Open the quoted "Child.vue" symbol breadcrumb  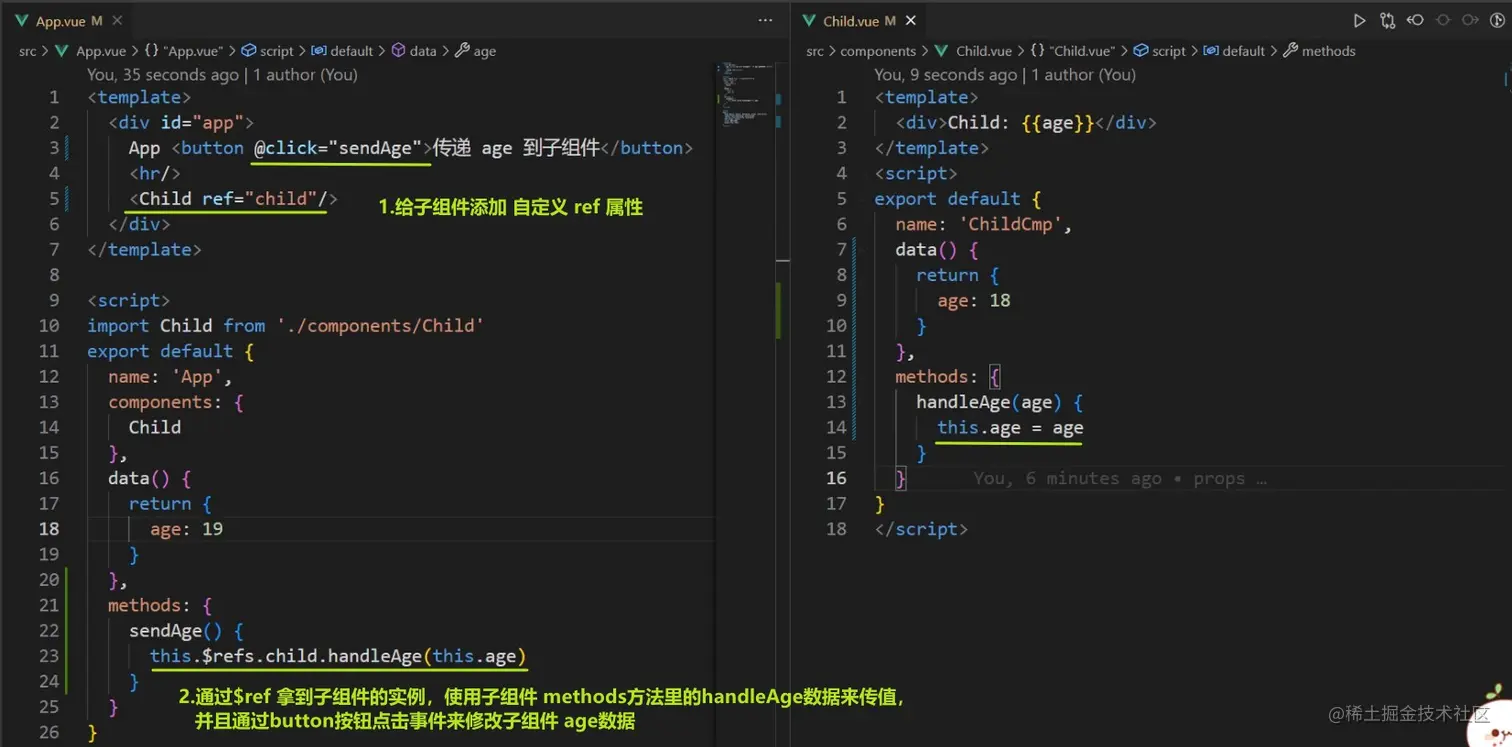[1072, 51]
